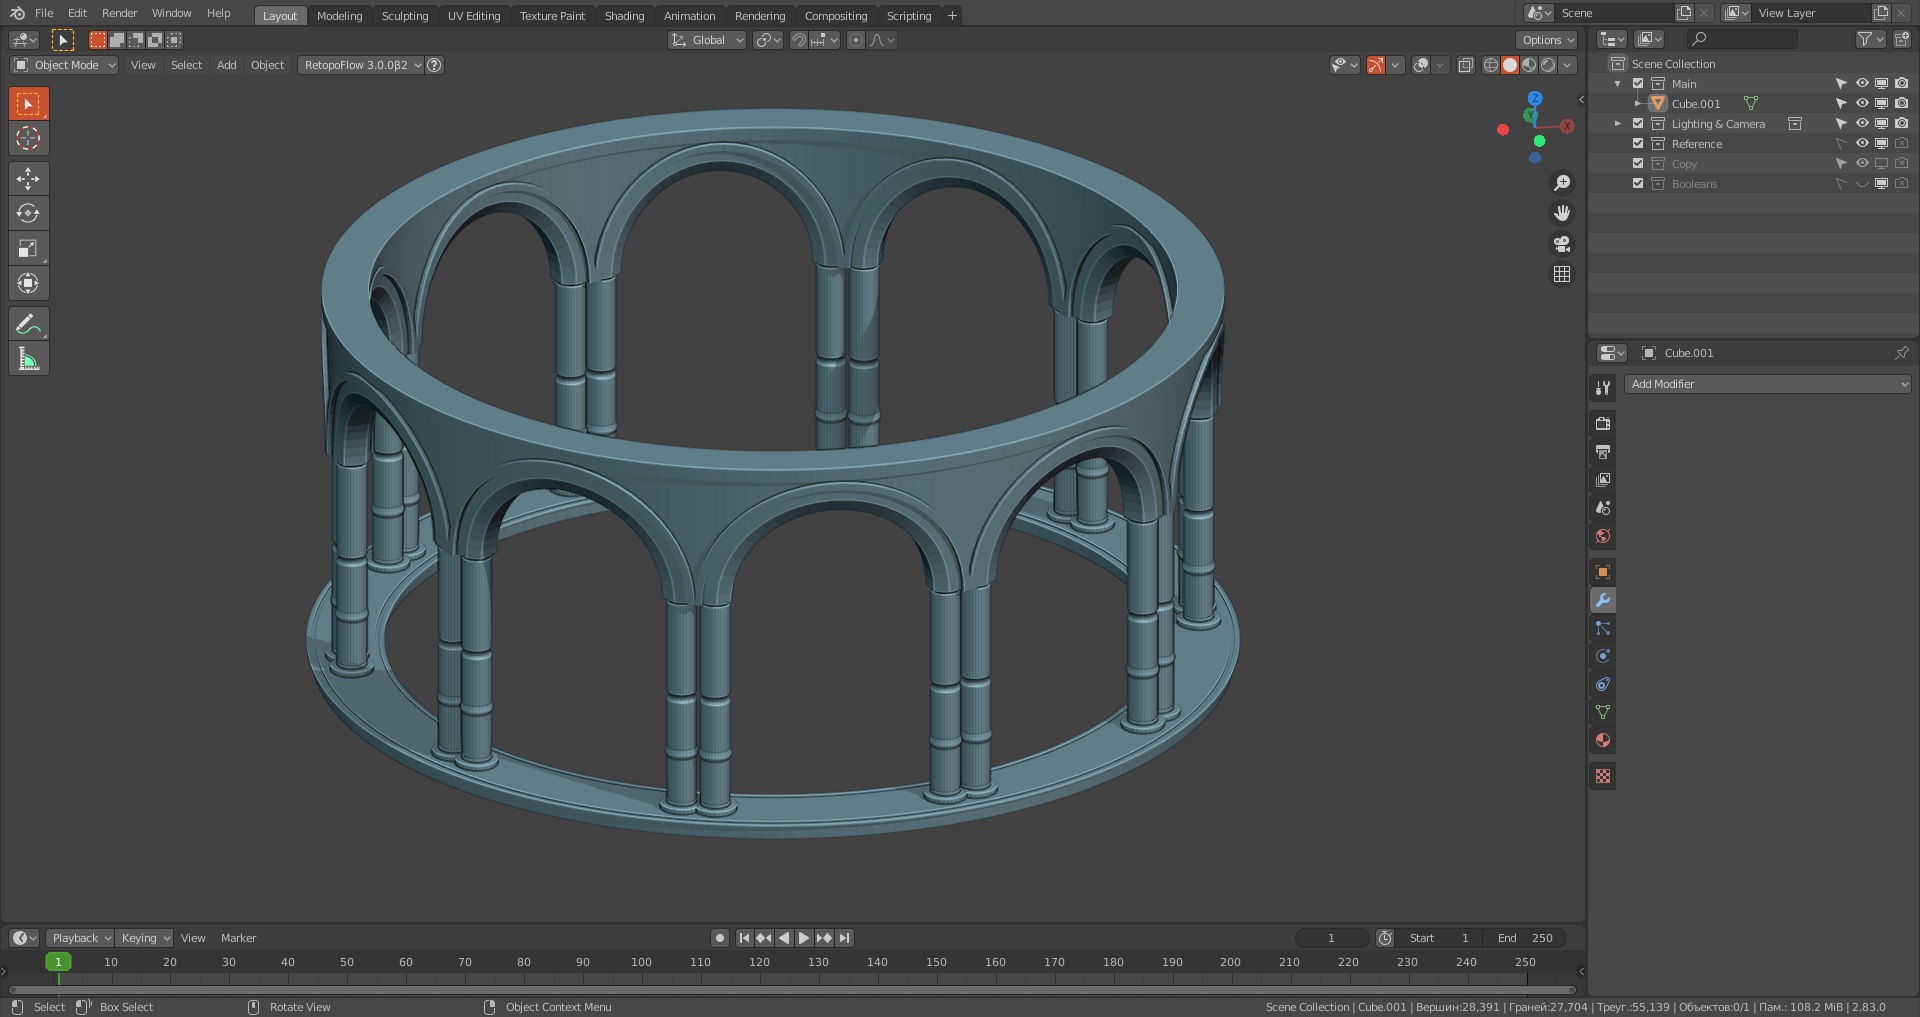Viewport: 1920px width, 1017px height.
Task: Click the Options button in the header
Action: point(1547,40)
